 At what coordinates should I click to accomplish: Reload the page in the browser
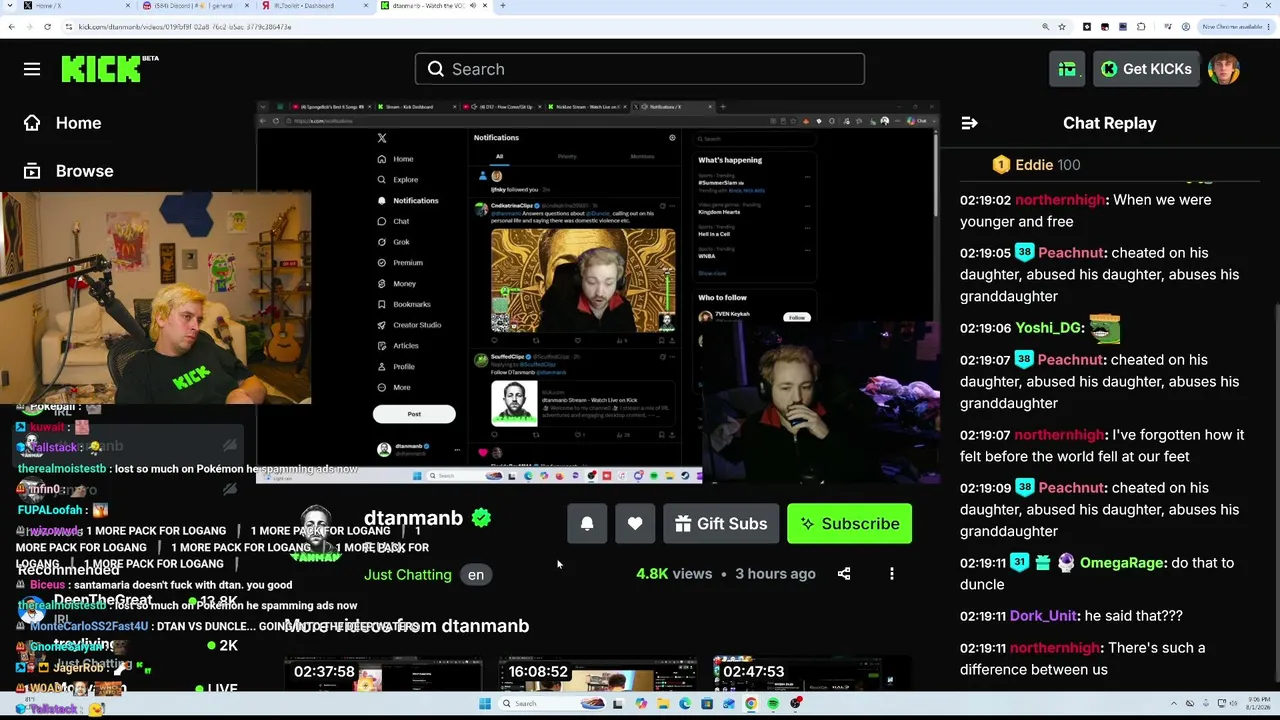click(x=46, y=27)
